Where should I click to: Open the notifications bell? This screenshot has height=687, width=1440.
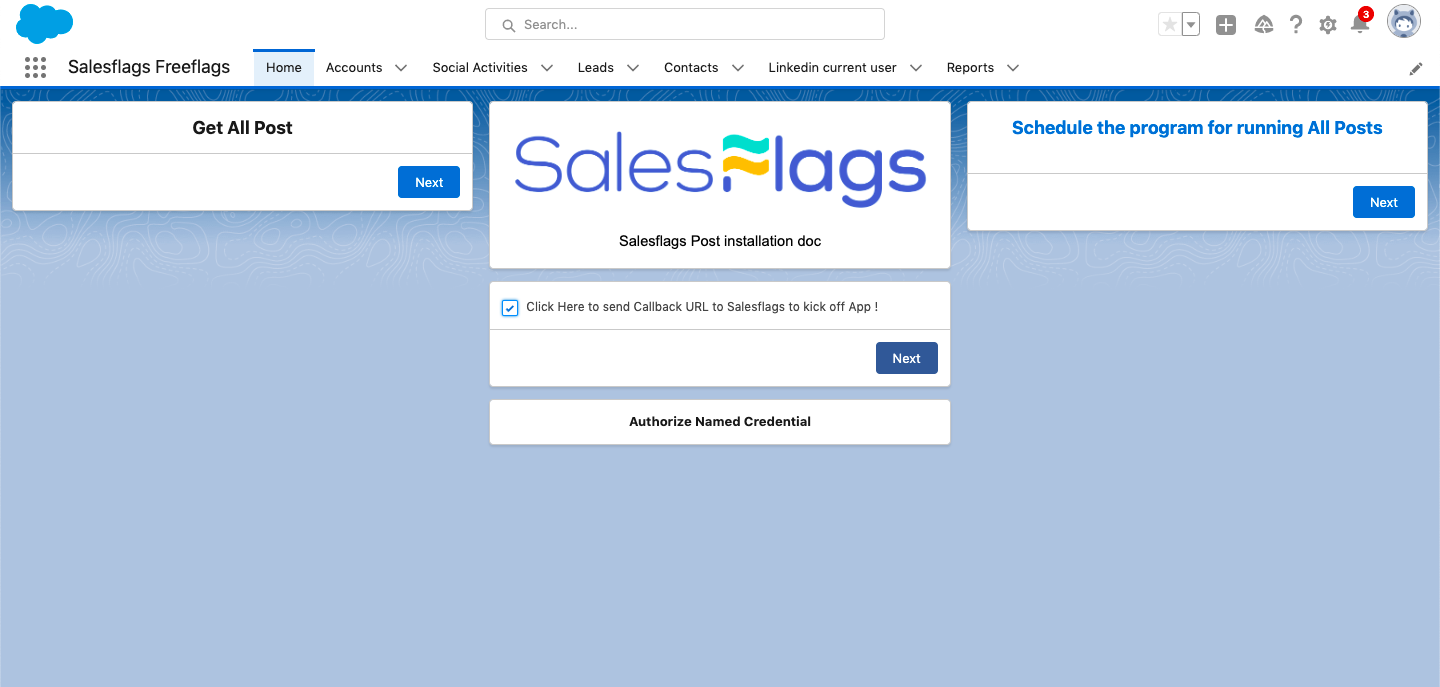[x=1360, y=24]
